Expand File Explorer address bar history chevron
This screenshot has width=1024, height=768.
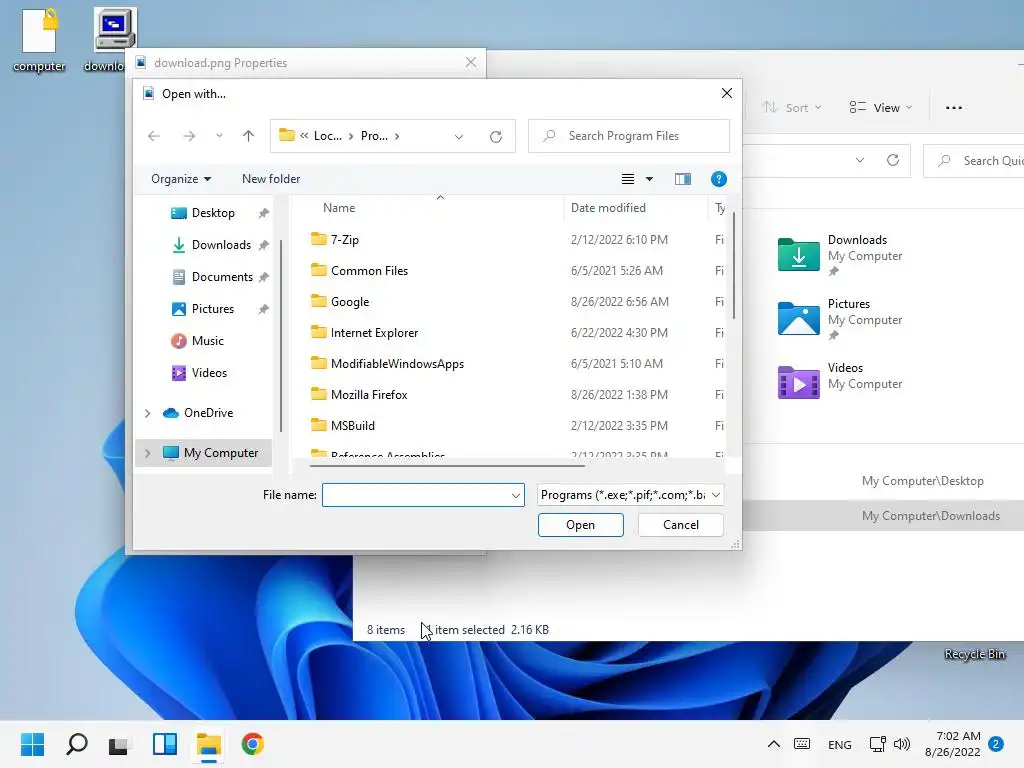tap(859, 161)
